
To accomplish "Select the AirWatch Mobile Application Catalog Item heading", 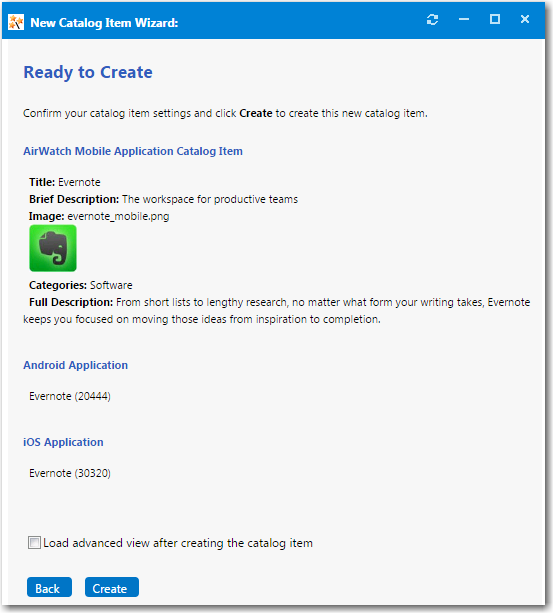I will (133, 151).
